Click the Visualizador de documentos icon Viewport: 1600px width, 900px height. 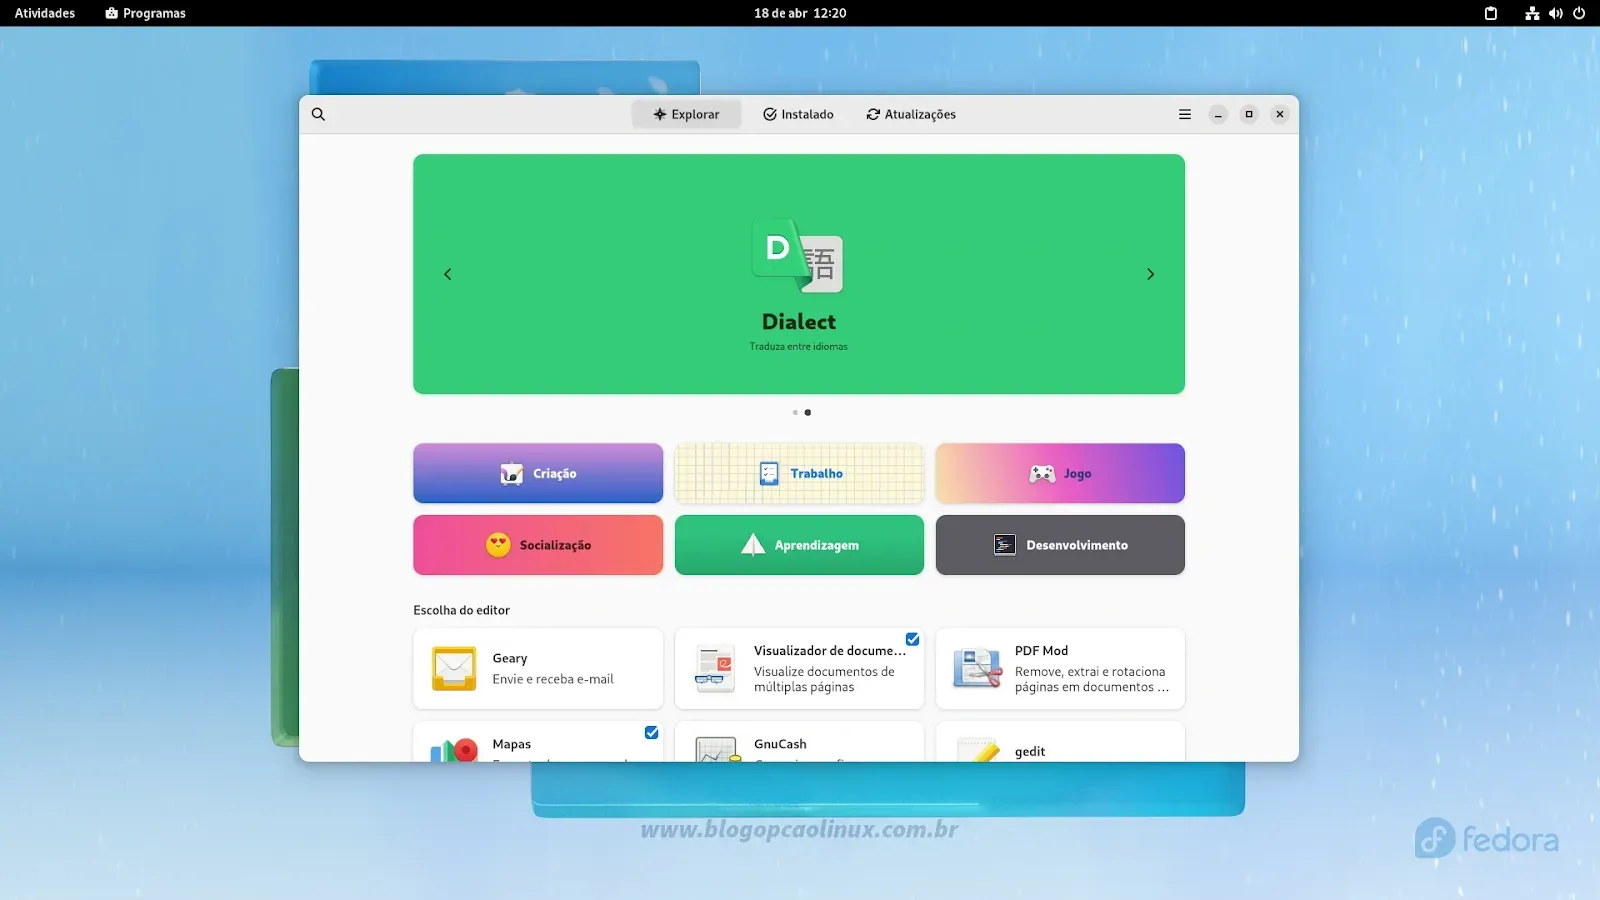click(x=715, y=669)
